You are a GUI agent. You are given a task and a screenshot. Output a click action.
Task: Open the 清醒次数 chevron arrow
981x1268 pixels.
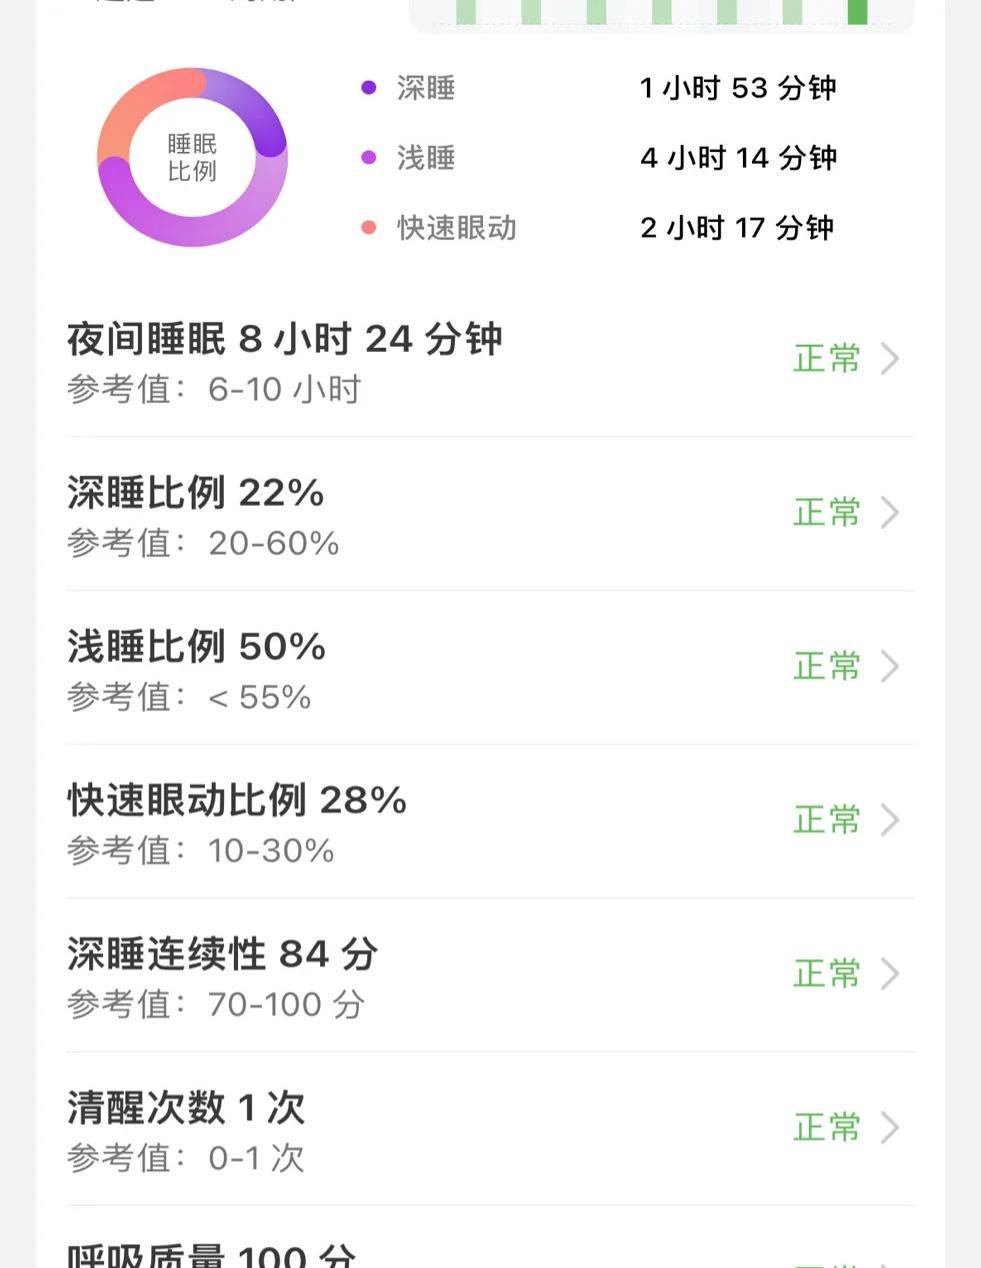(x=889, y=1129)
